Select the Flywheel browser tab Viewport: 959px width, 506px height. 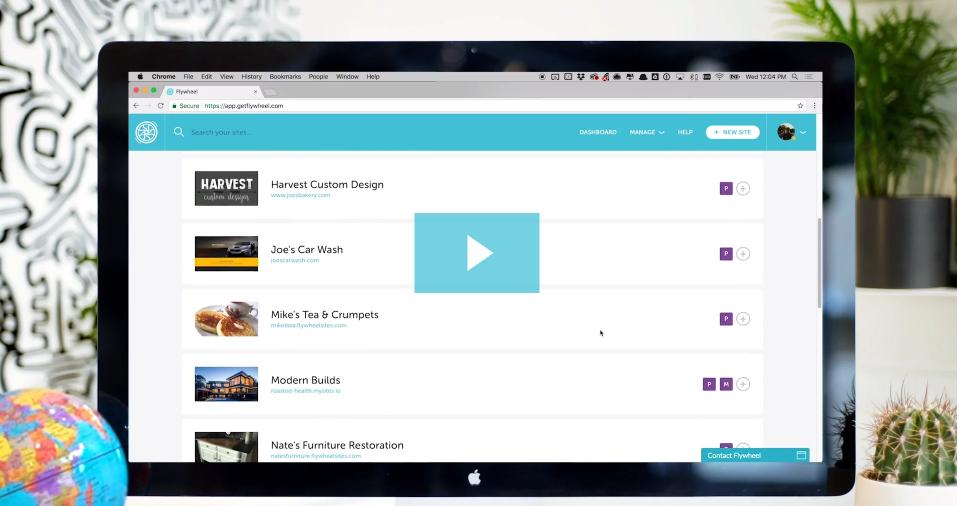211,91
